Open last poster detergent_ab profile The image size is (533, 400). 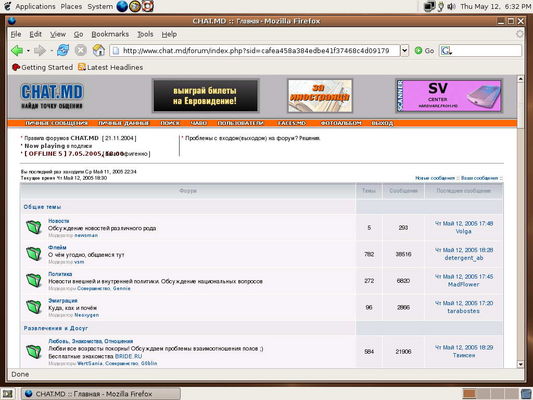[x=464, y=258]
